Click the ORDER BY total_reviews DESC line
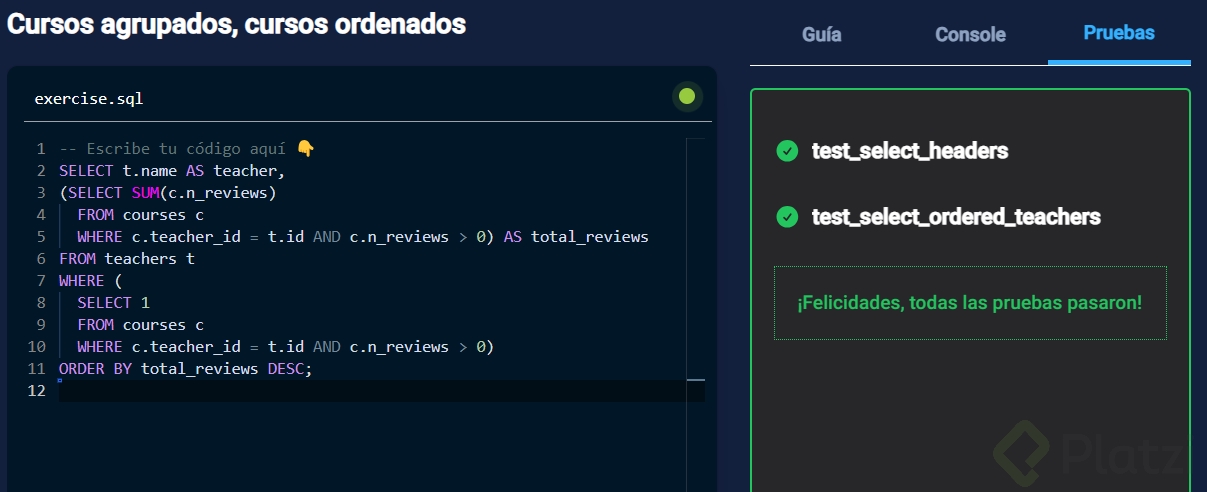Screen dimensions: 1207x492 click(186, 369)
